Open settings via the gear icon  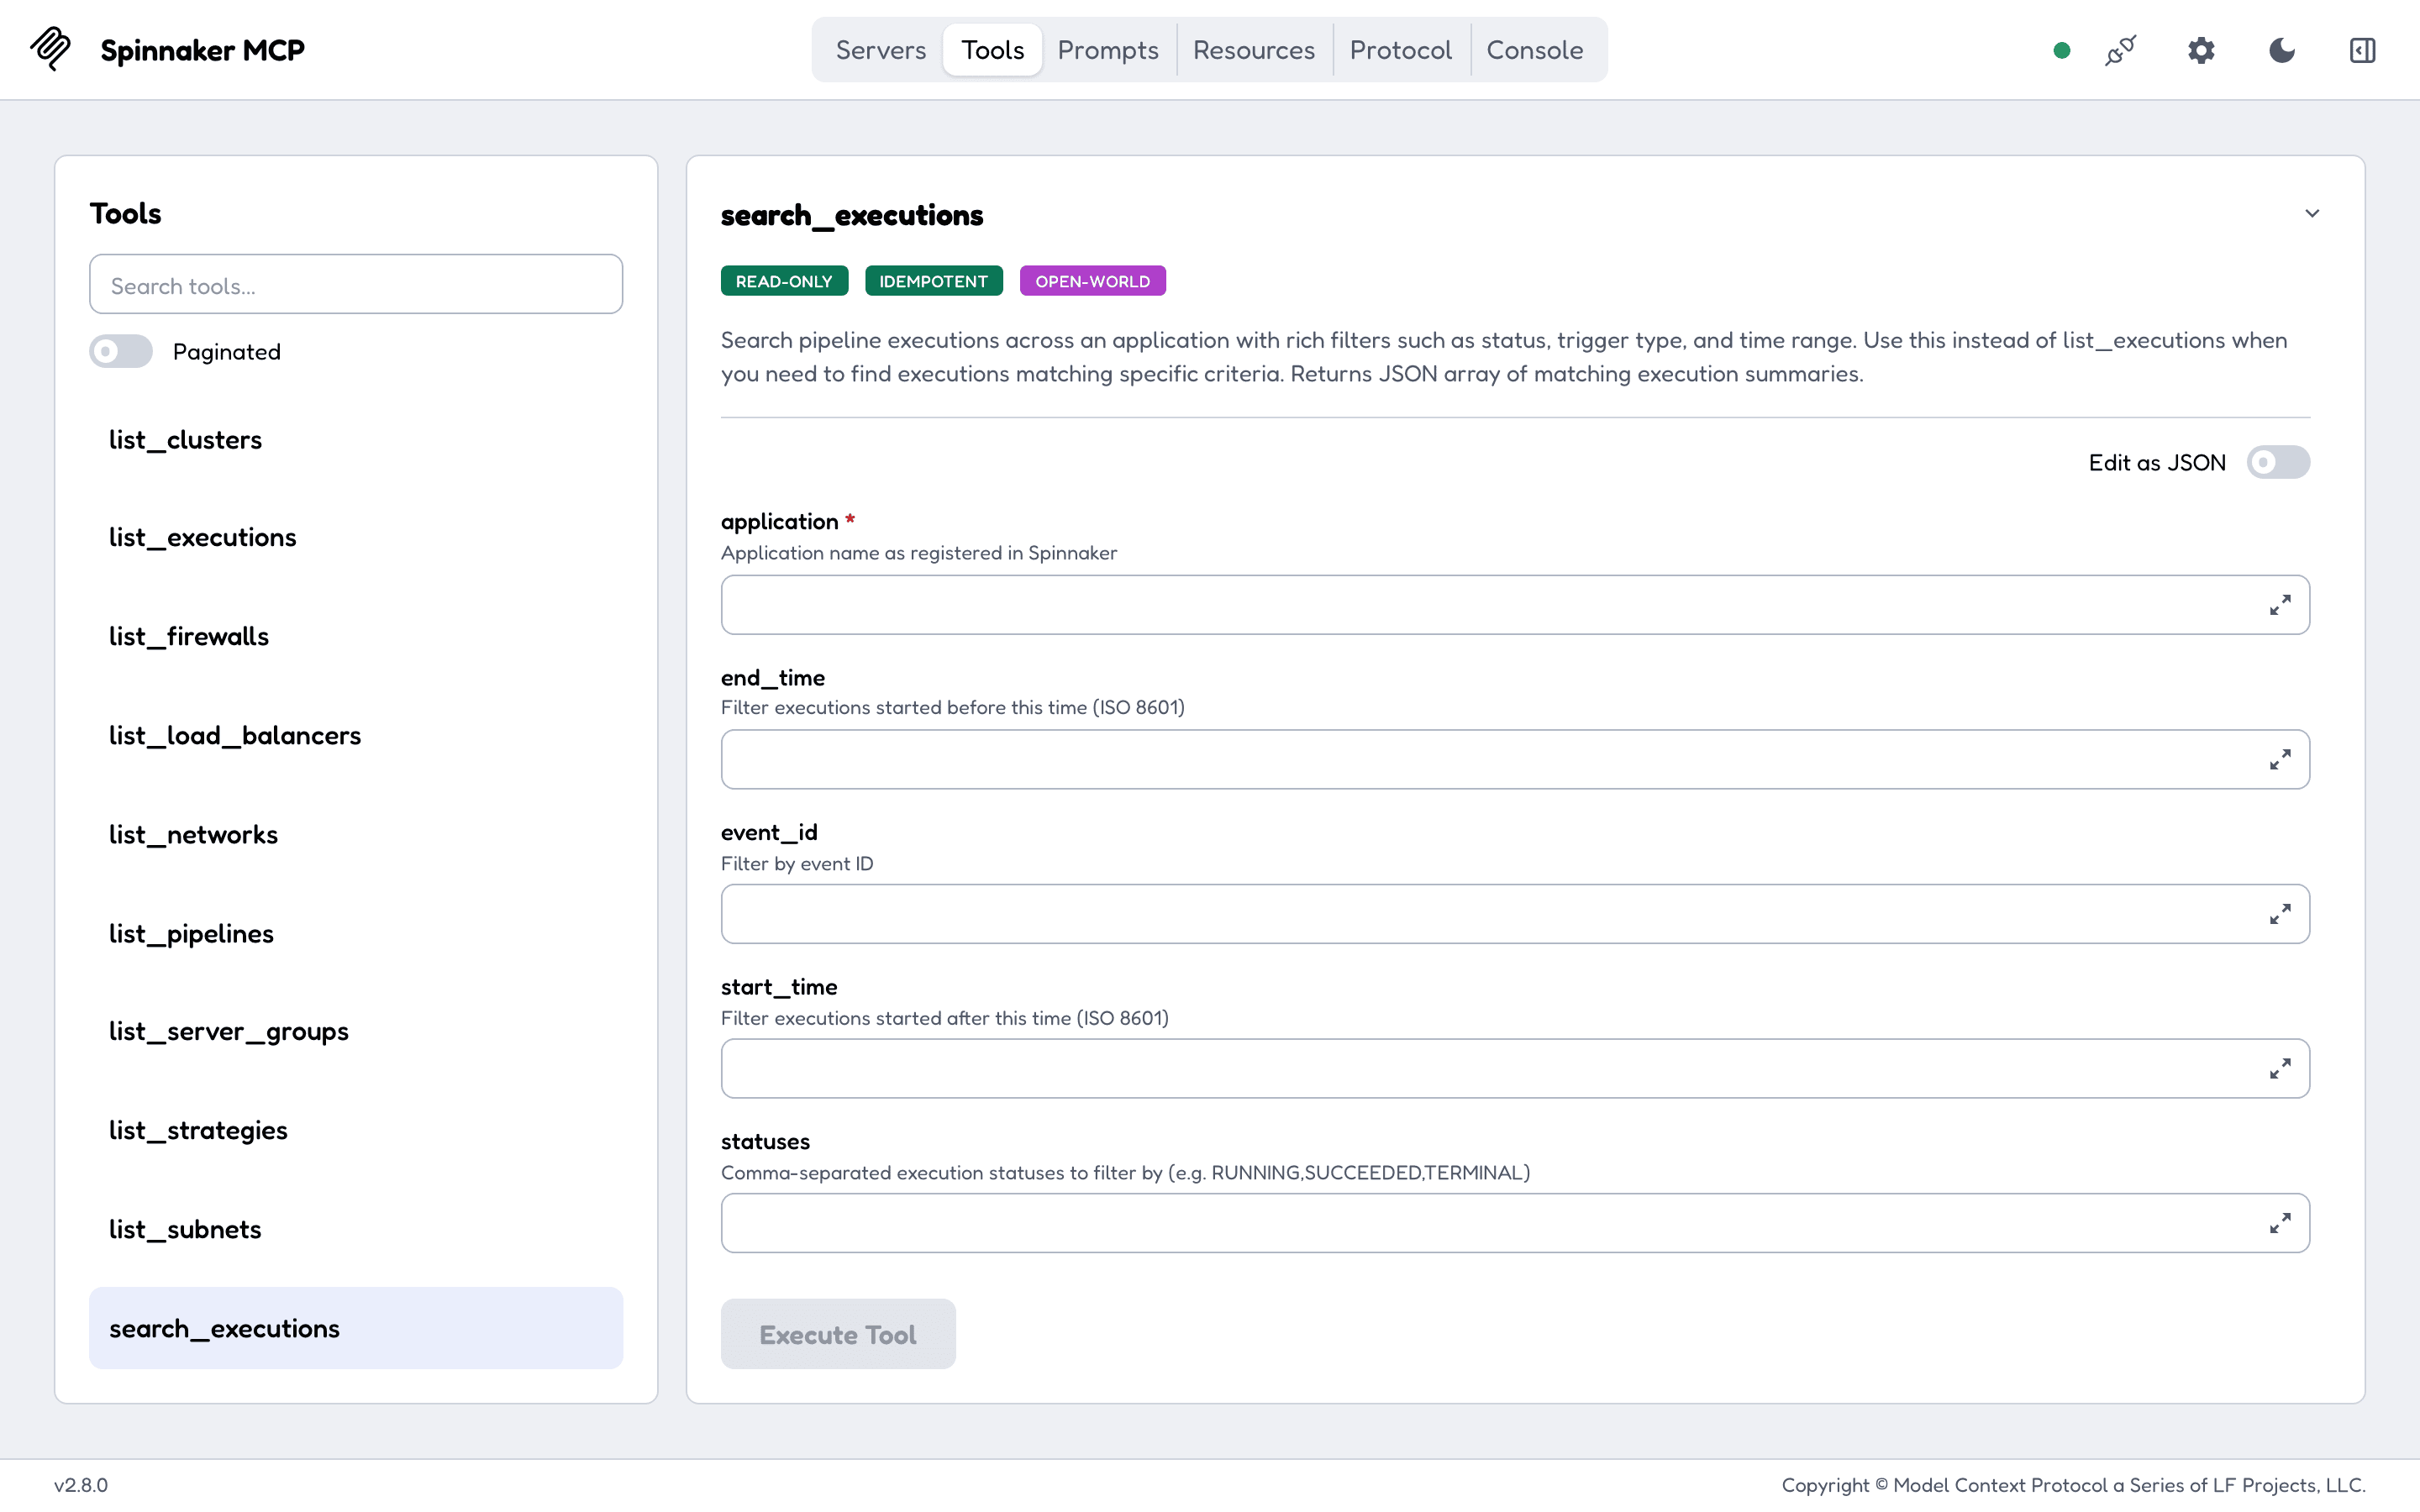pyautogui.click(x=2201, y=50)
